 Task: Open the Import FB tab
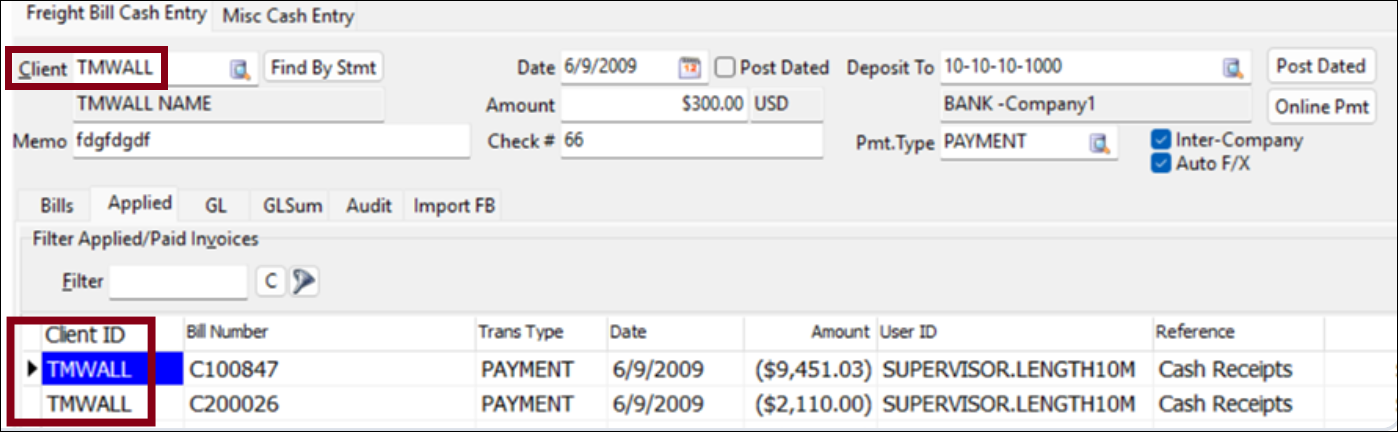click(x=457, y=206)
